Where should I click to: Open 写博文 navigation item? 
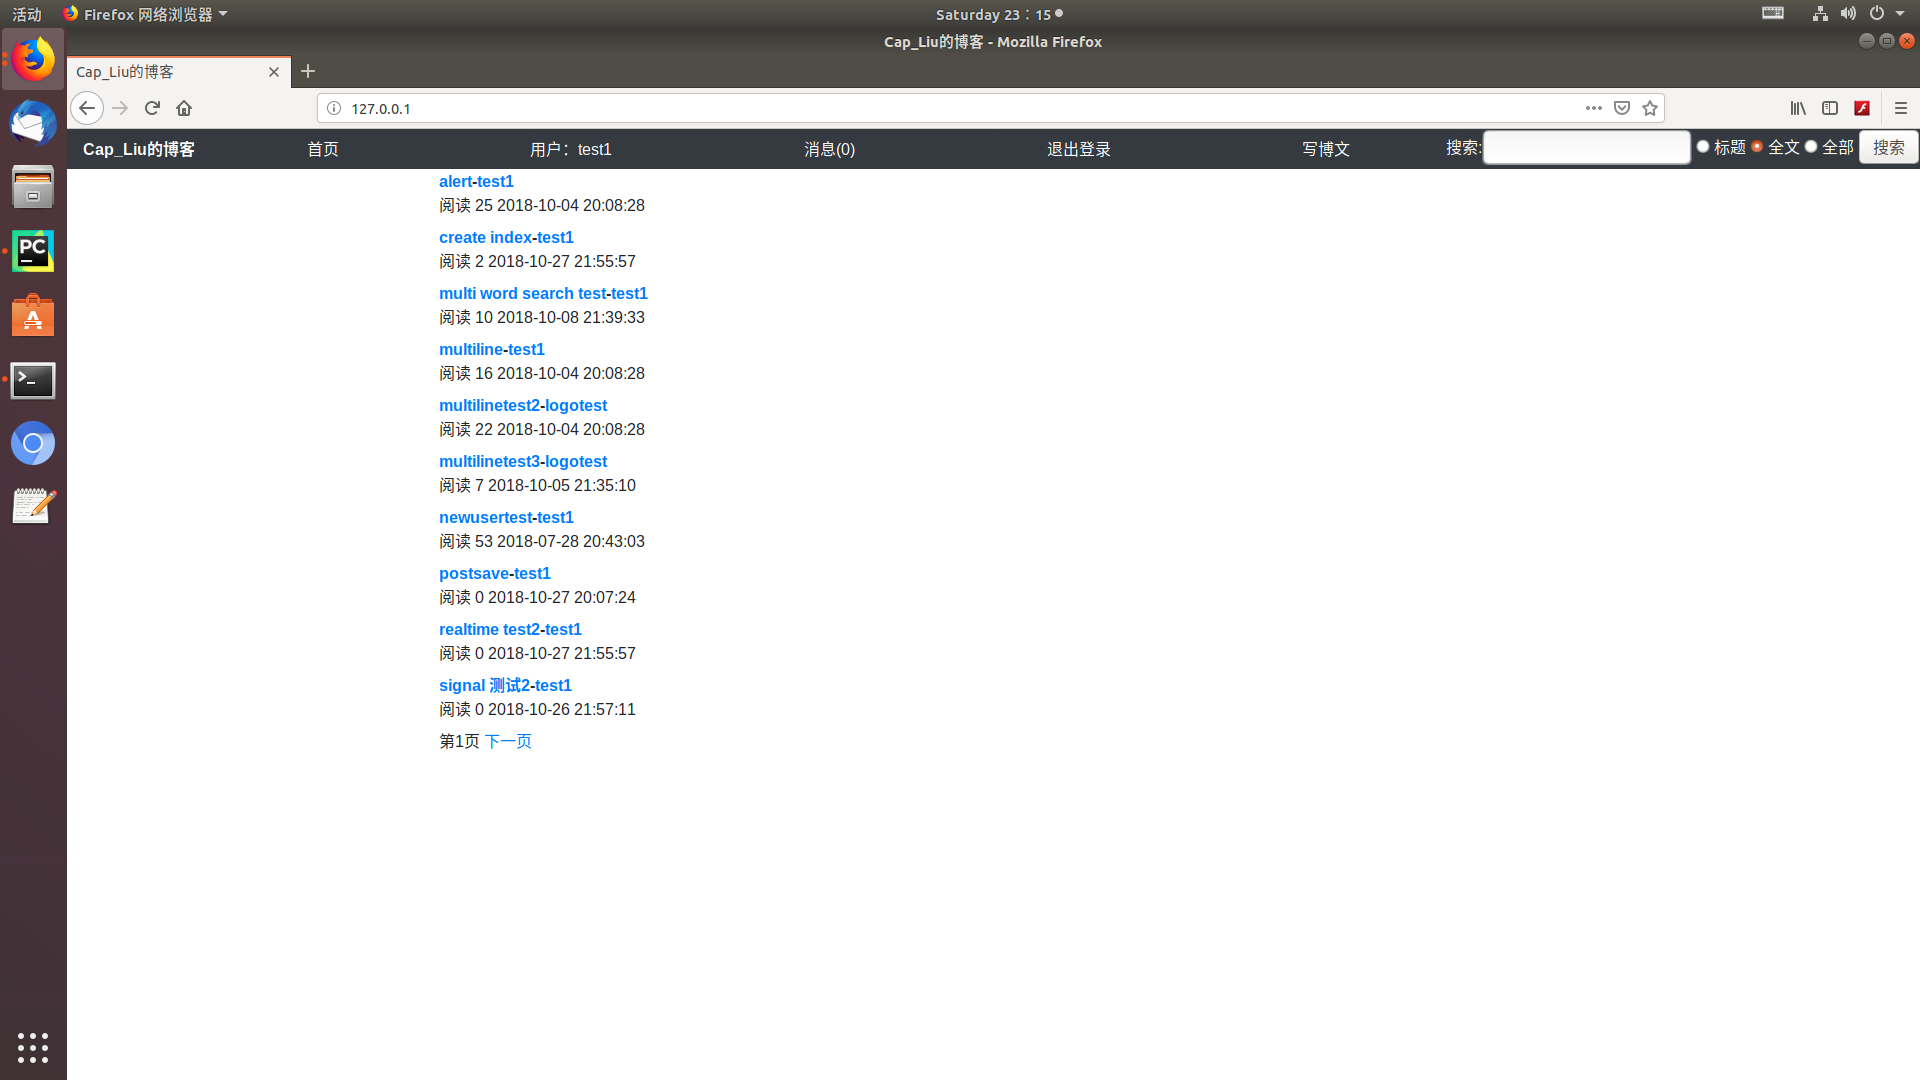pos(1326,149)
